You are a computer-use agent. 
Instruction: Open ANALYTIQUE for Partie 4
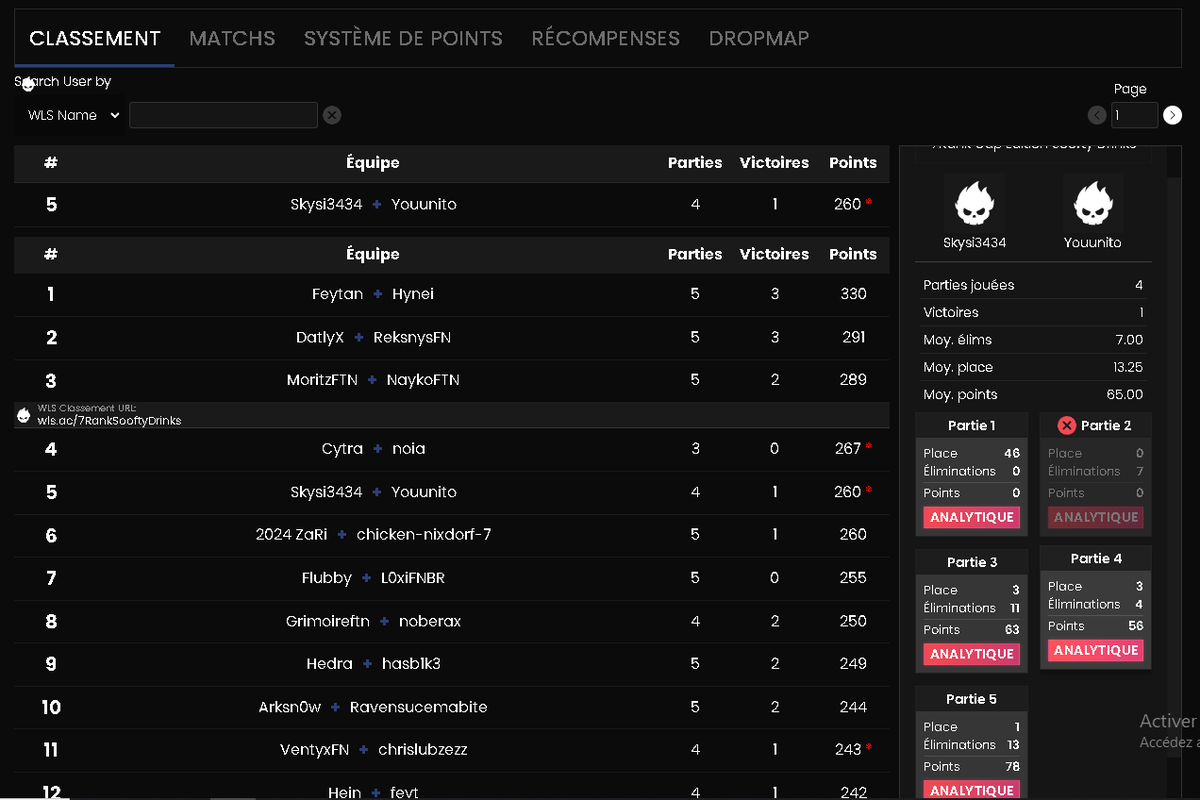click(x=1096, y=650)
